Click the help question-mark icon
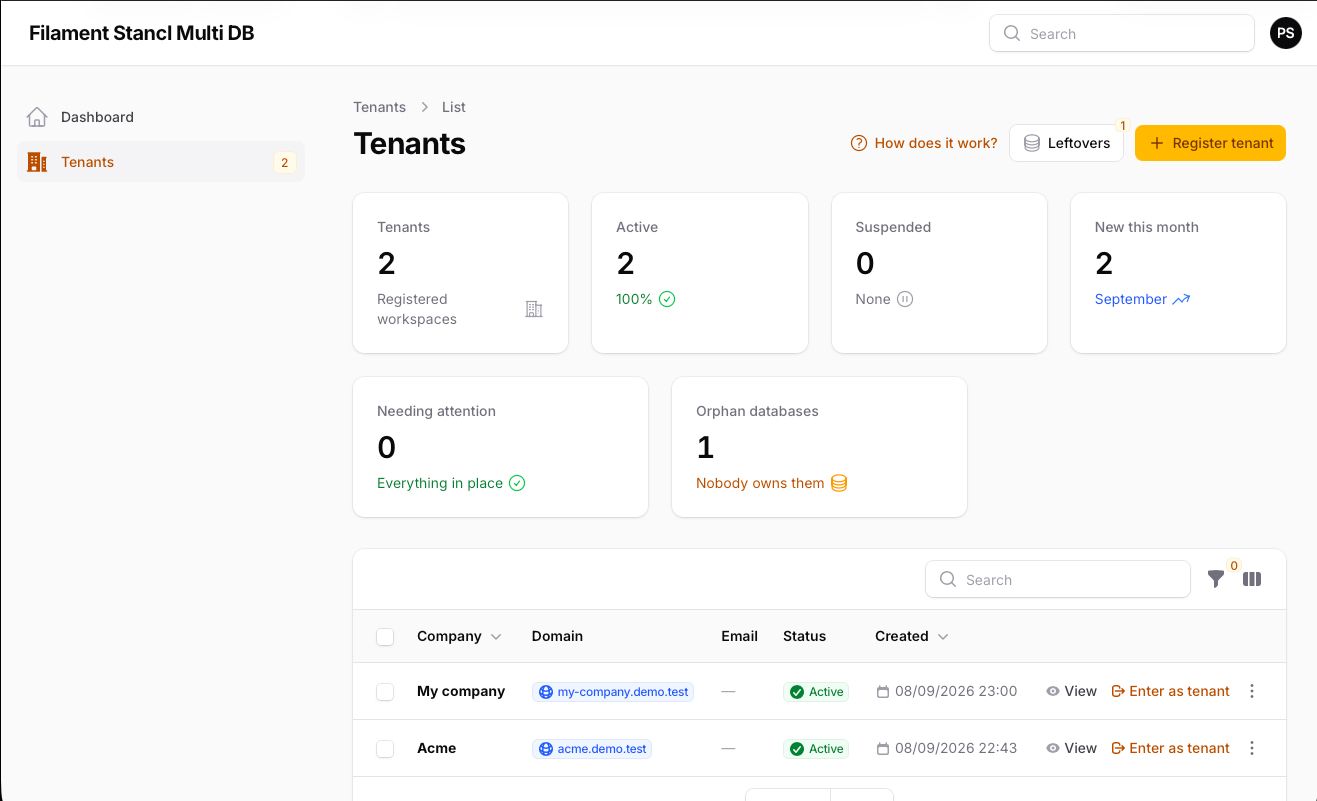The image size is (1317, 801). pos(858,143)
